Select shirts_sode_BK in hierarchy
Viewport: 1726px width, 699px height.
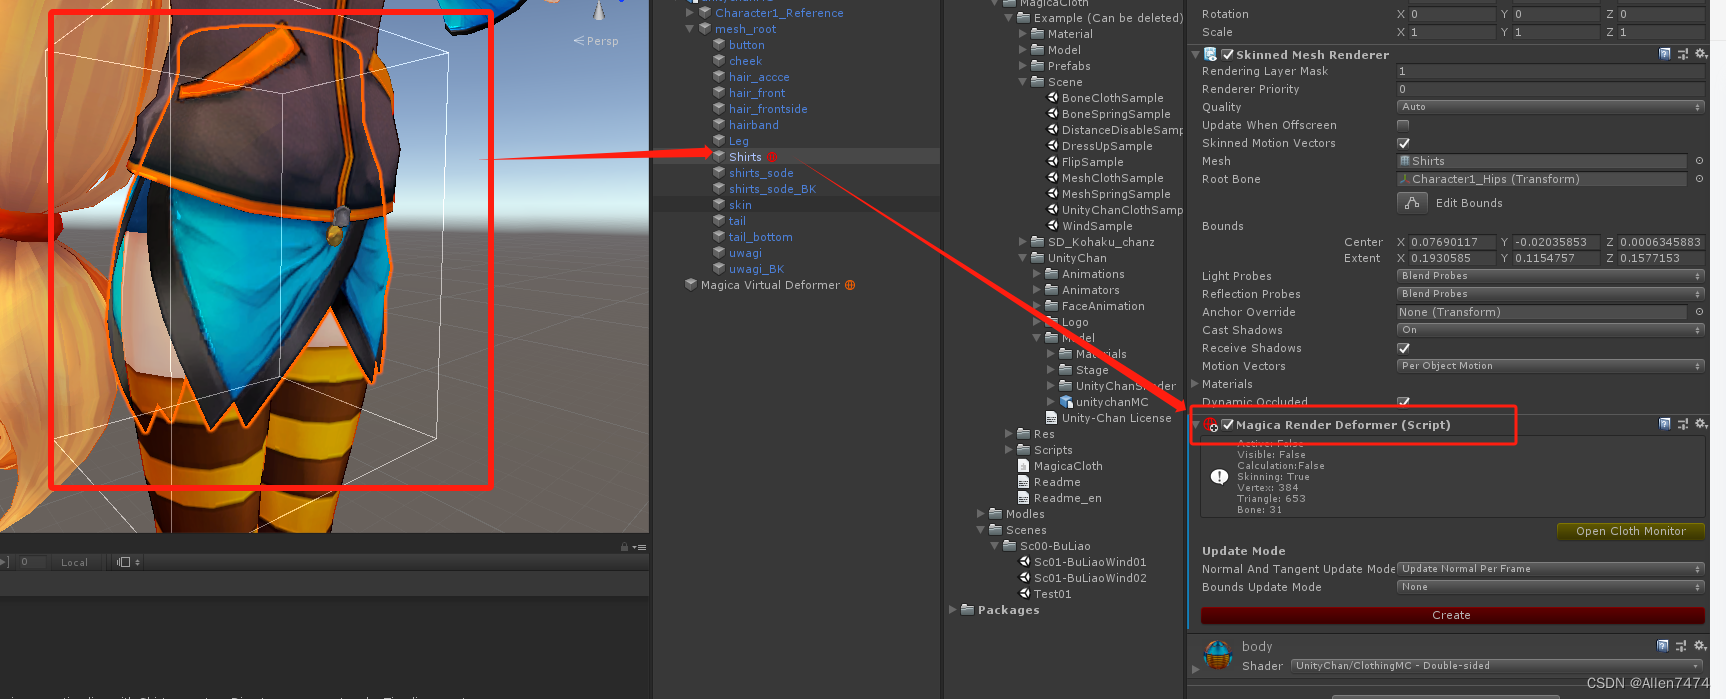(x=772, y=189)
